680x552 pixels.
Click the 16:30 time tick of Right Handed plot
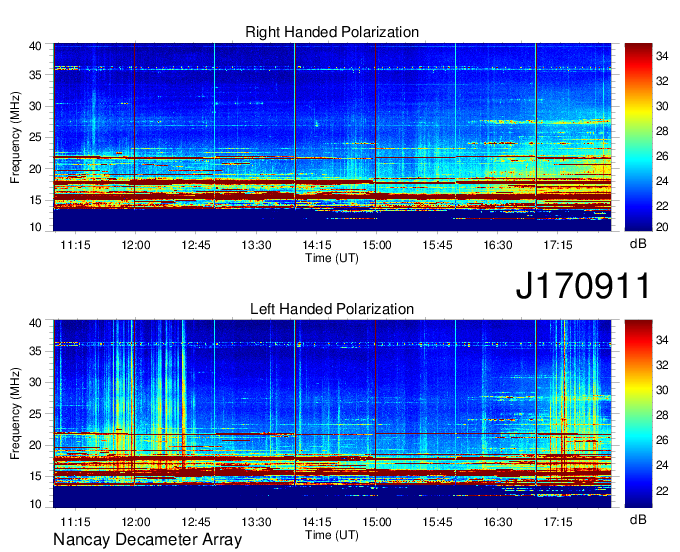click(497, 245)
